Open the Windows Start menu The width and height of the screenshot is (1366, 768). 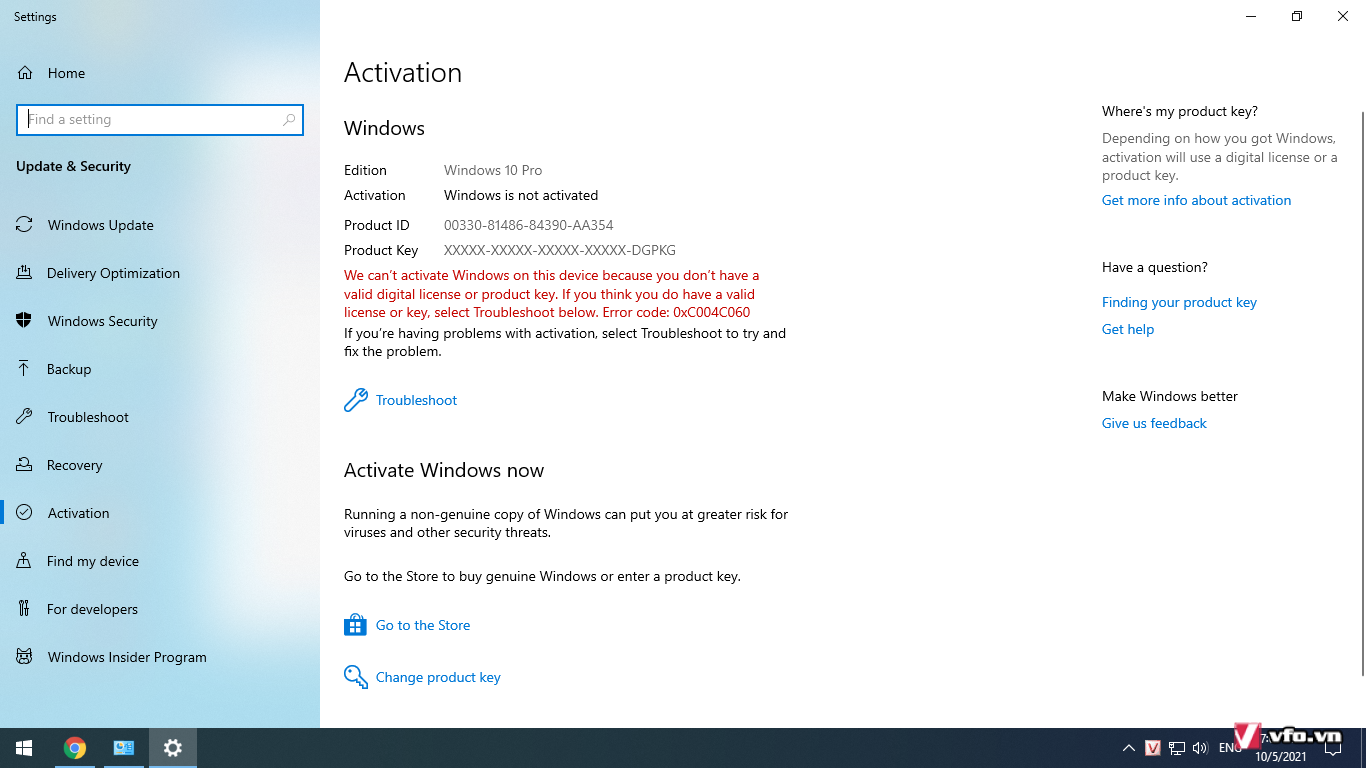24,748
